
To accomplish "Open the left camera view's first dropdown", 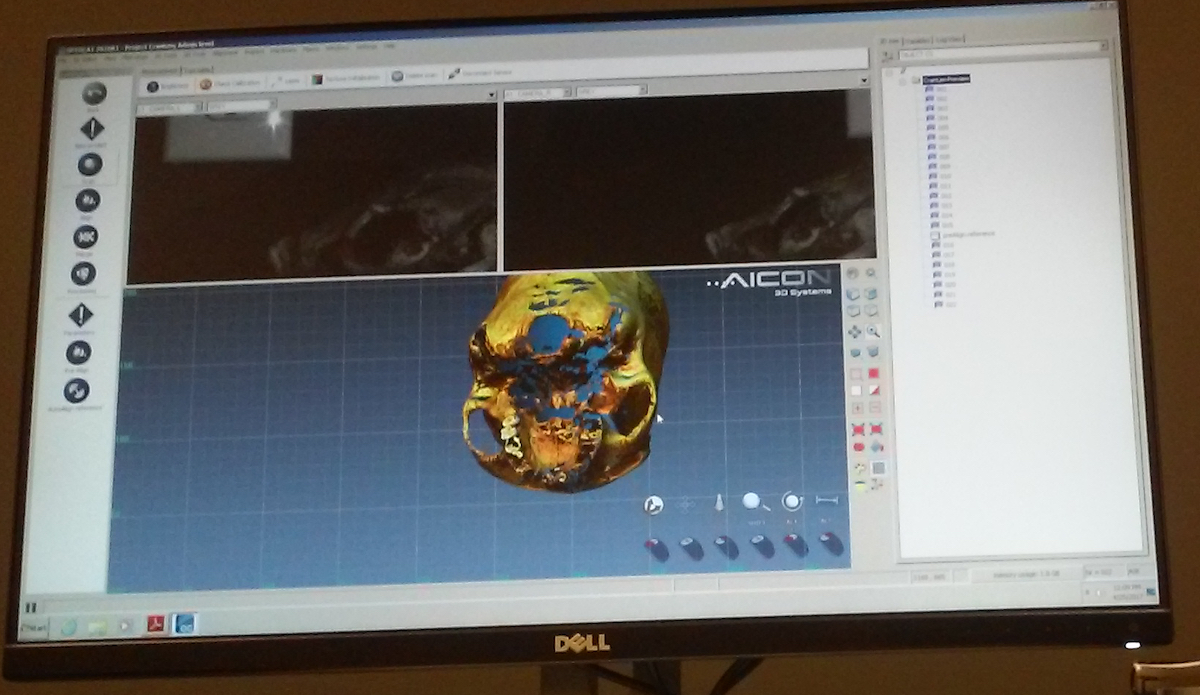I will (x=170, y=106).
